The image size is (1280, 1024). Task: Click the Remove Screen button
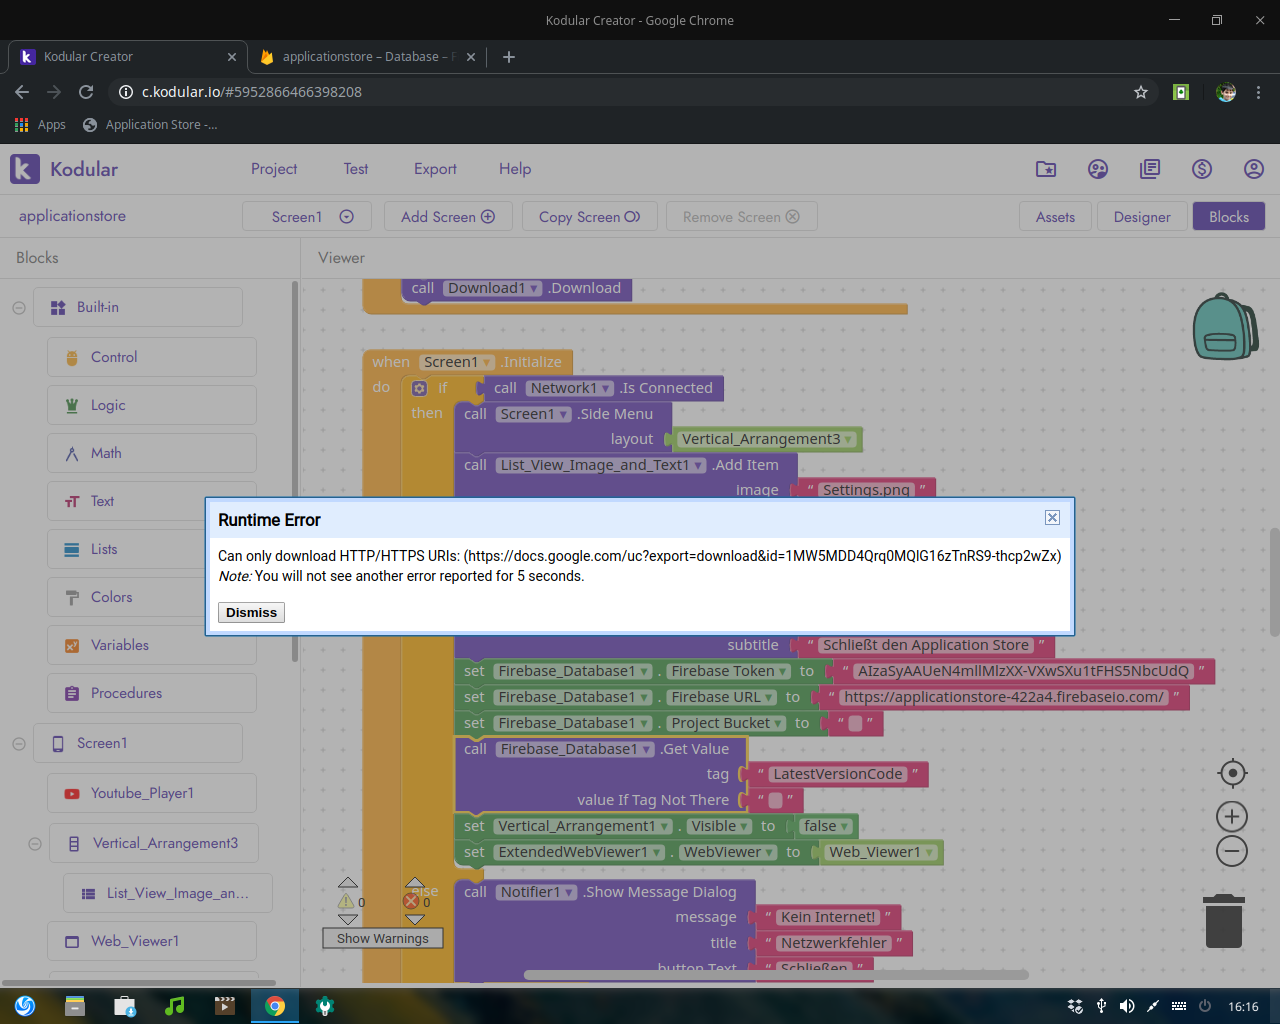[741, 217]
